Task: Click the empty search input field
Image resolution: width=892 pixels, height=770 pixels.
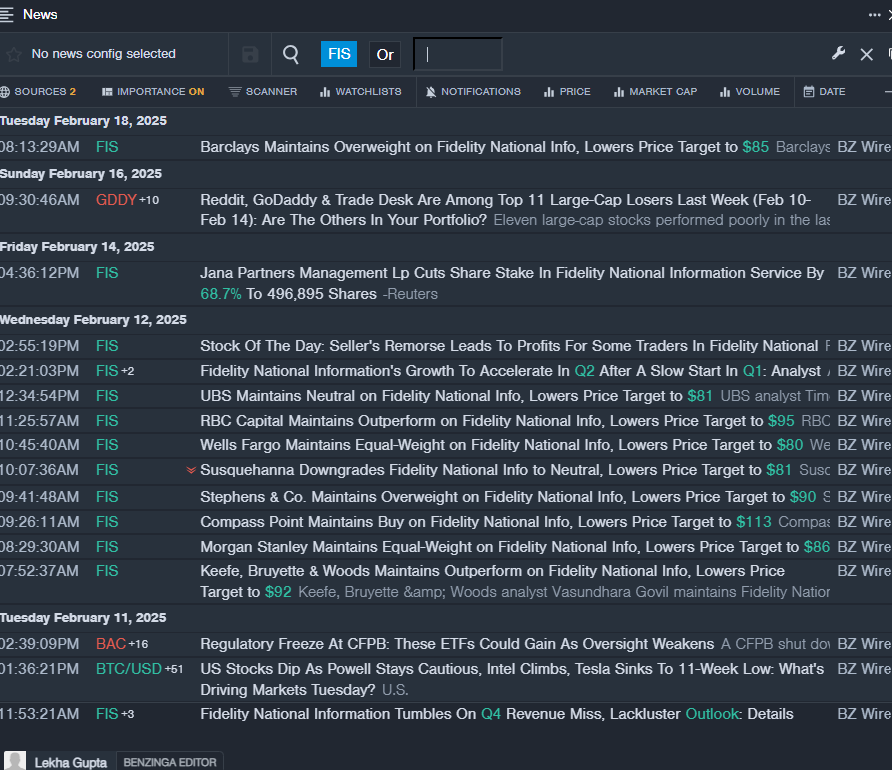Action: point(458,54)
